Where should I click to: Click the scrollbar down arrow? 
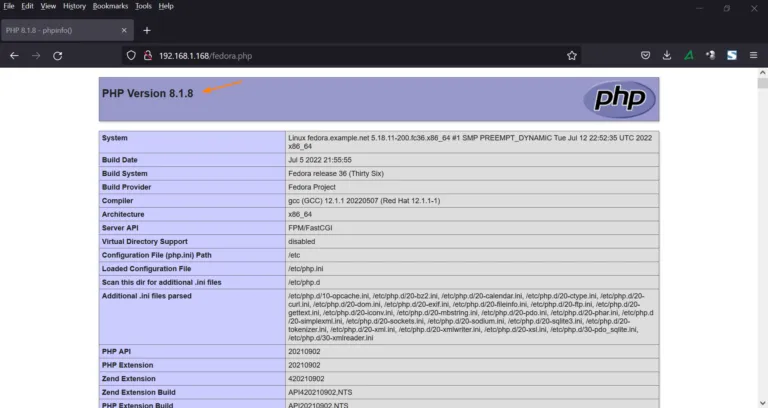pos(762,403)
